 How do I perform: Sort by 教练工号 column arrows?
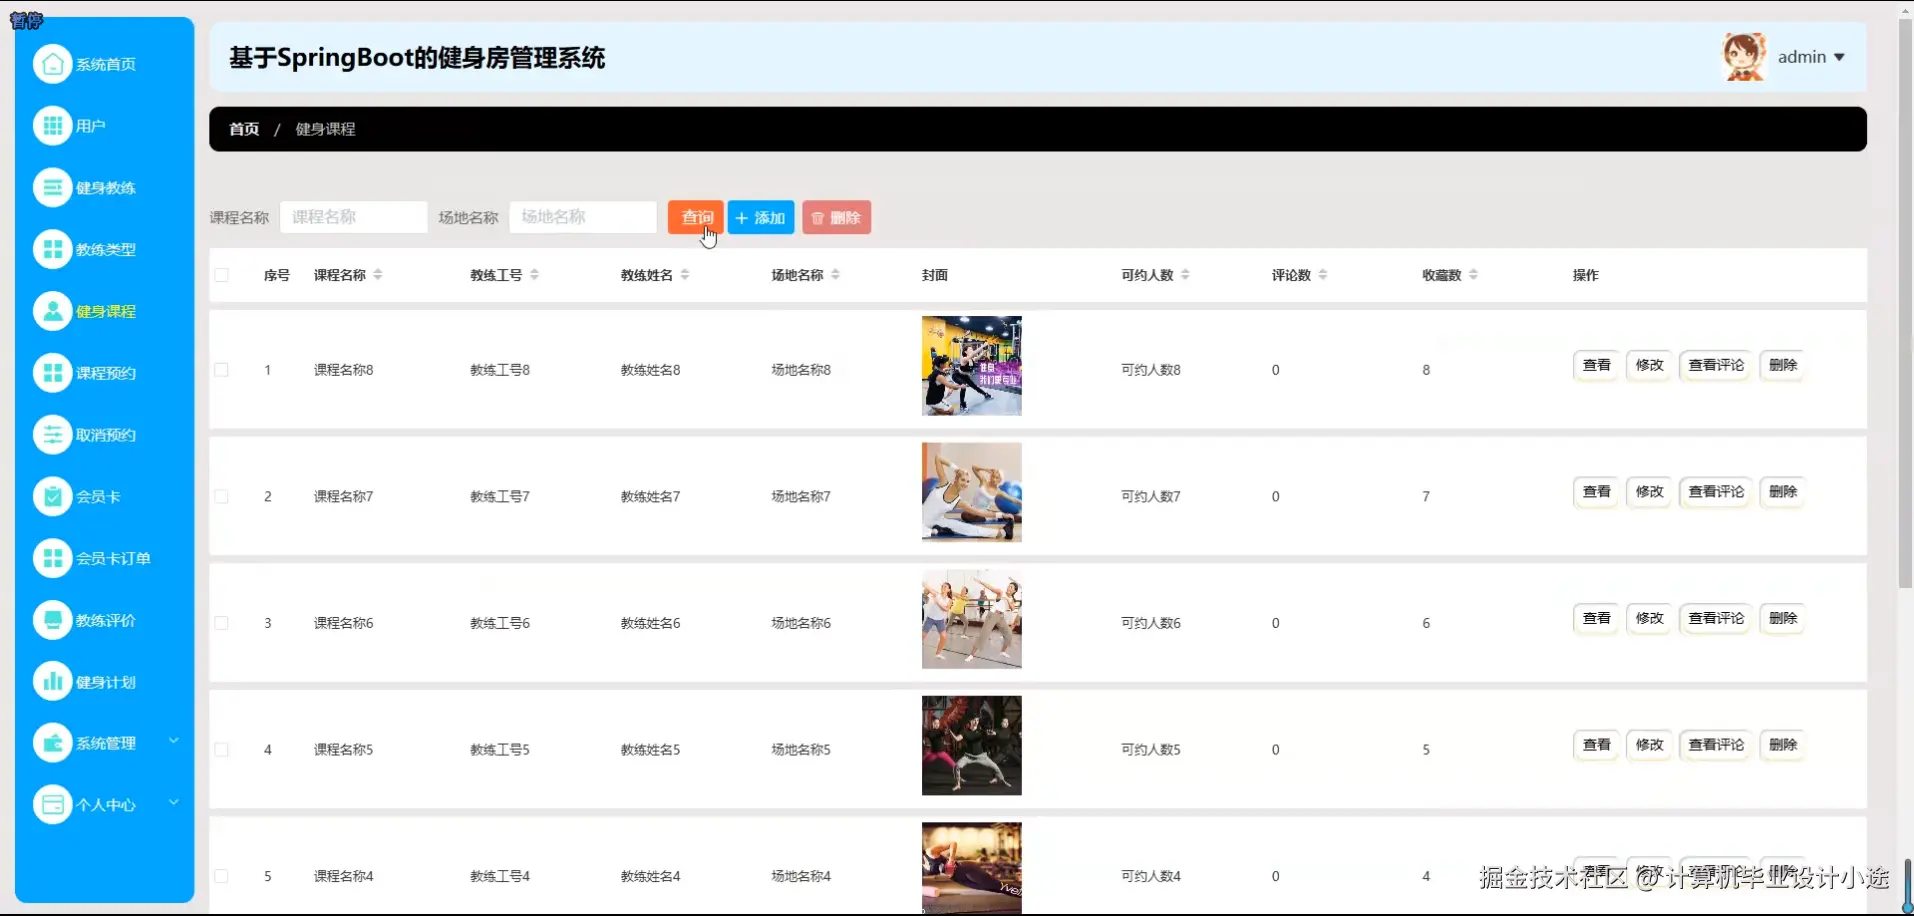534,275
